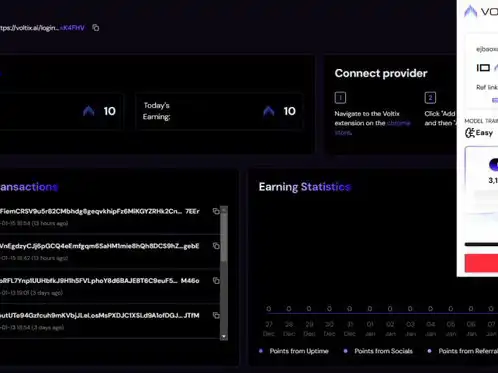Screen dimensions: 498x373
Task: Copy the transaction hash ending in JTfM
Action: coord(216,315)
